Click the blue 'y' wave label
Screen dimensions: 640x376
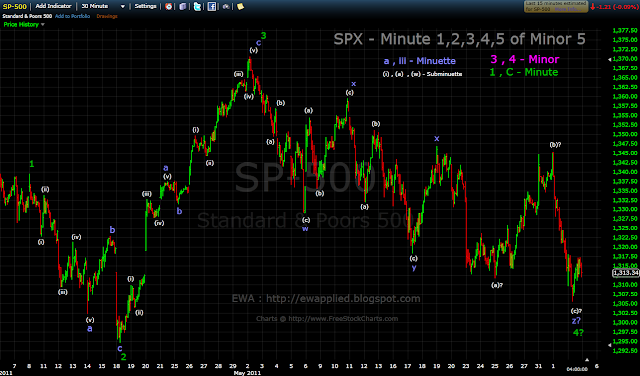click(x=414, y=268)
